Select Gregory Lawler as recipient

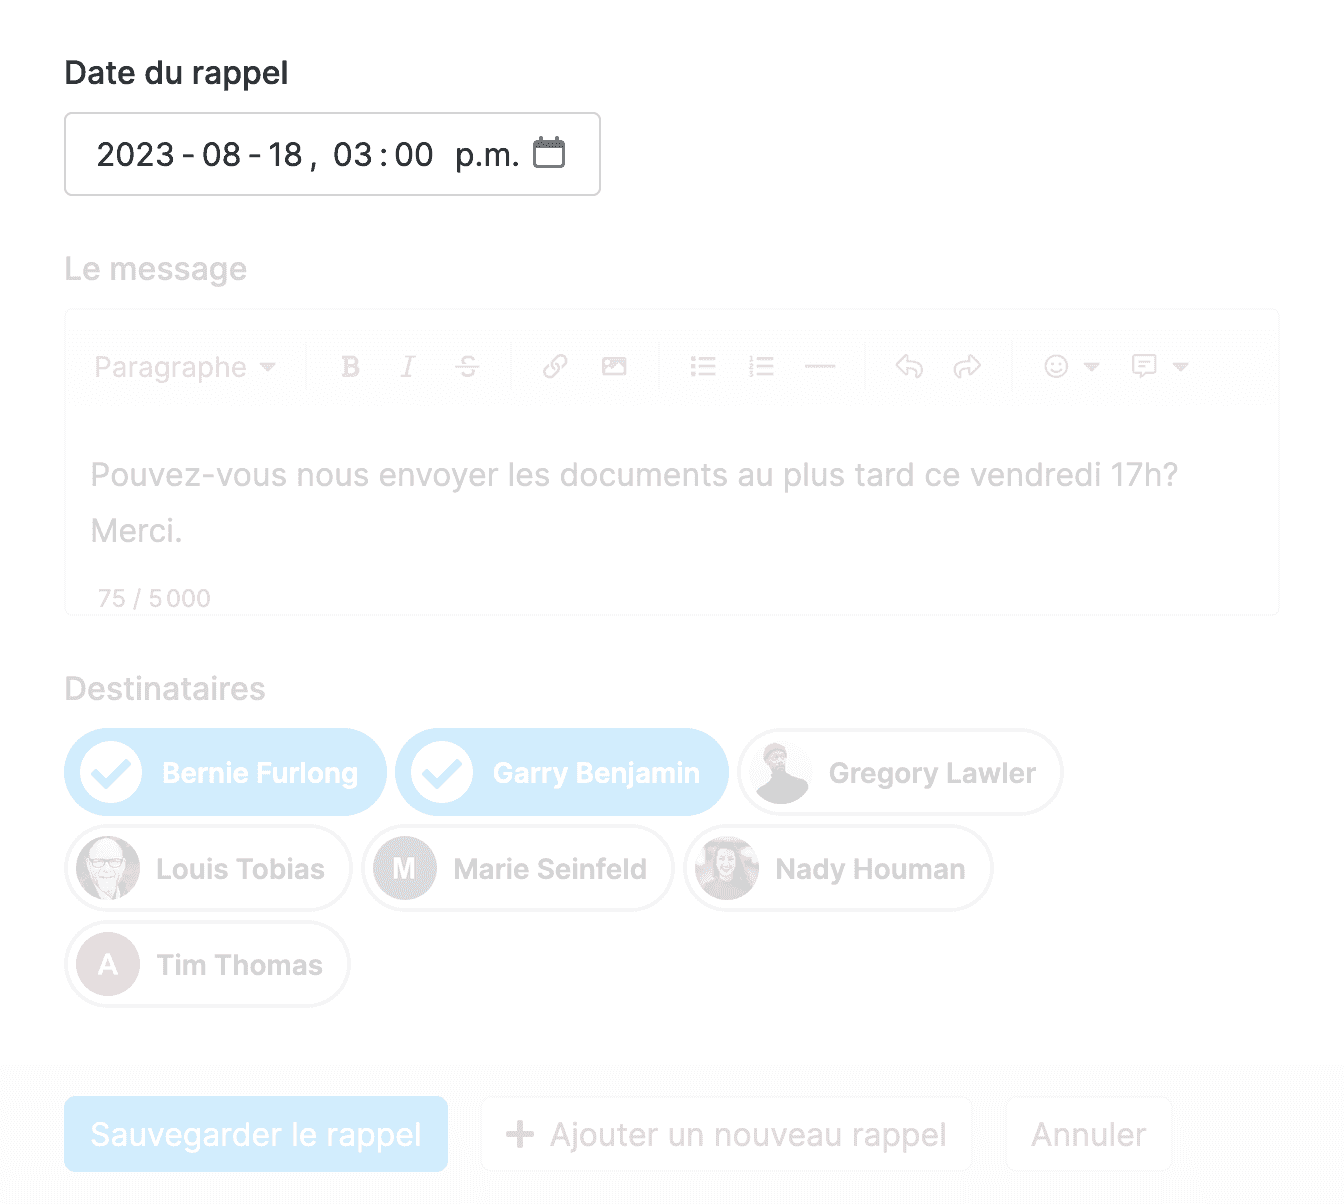click(x=900, y=772)
